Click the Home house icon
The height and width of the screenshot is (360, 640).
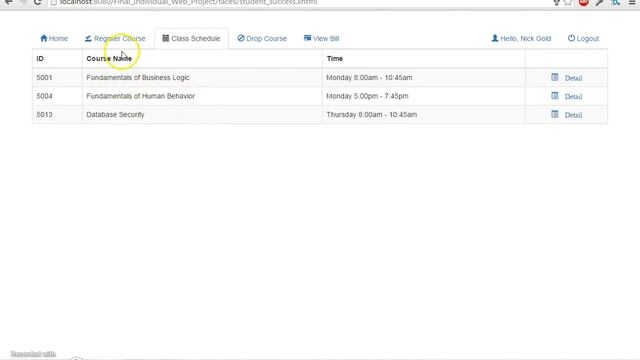point(44,38)
